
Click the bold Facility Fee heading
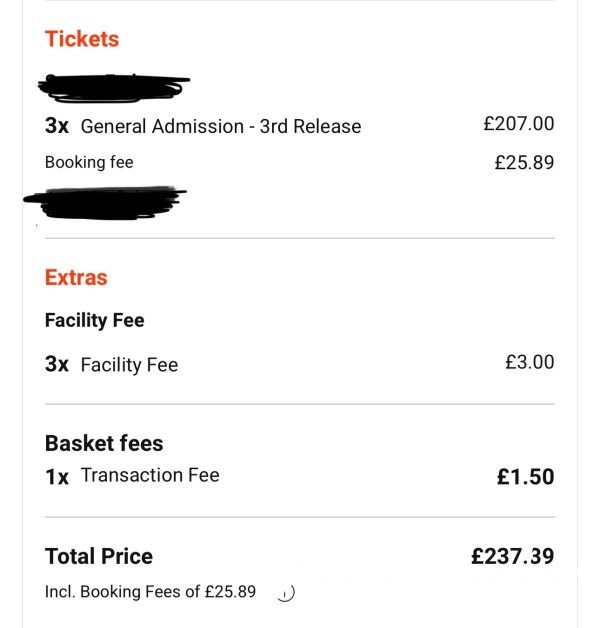pos(95,320)
